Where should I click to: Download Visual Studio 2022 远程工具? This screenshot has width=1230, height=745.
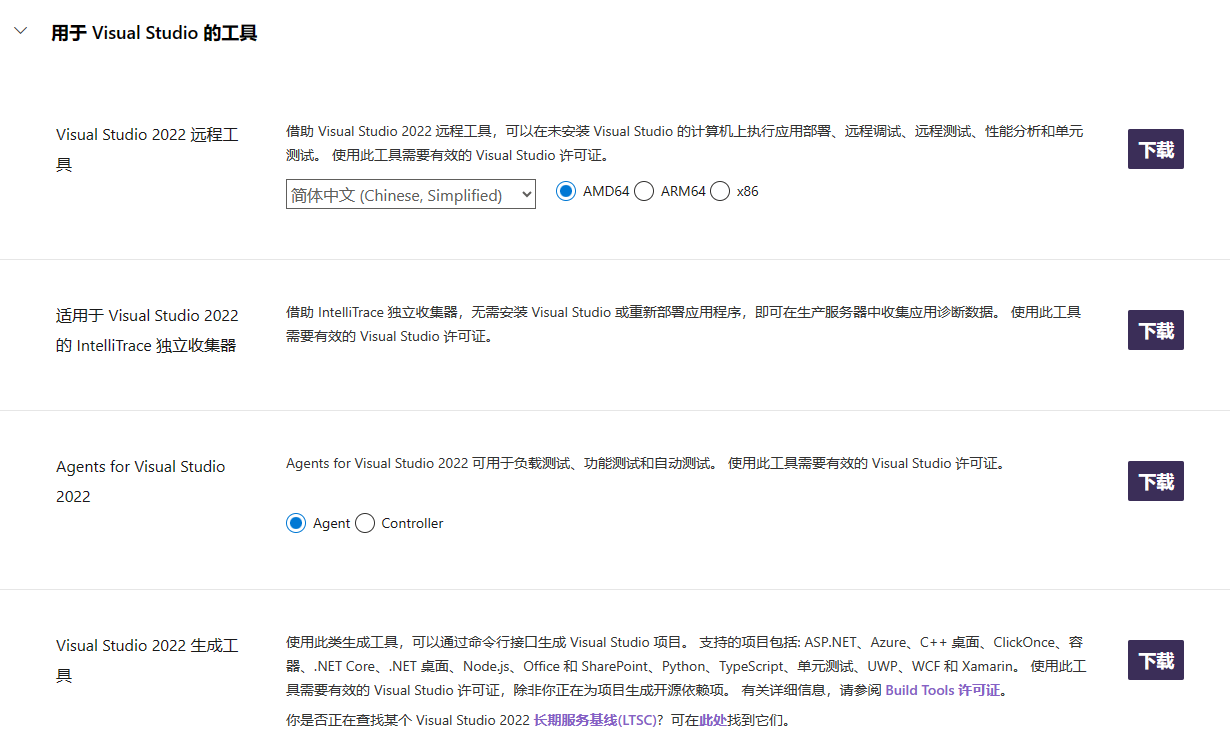1156,150
